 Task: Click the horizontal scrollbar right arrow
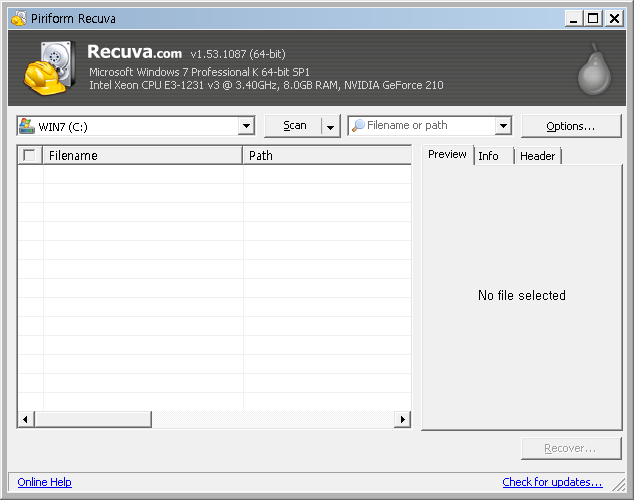(x=402, y=419)
